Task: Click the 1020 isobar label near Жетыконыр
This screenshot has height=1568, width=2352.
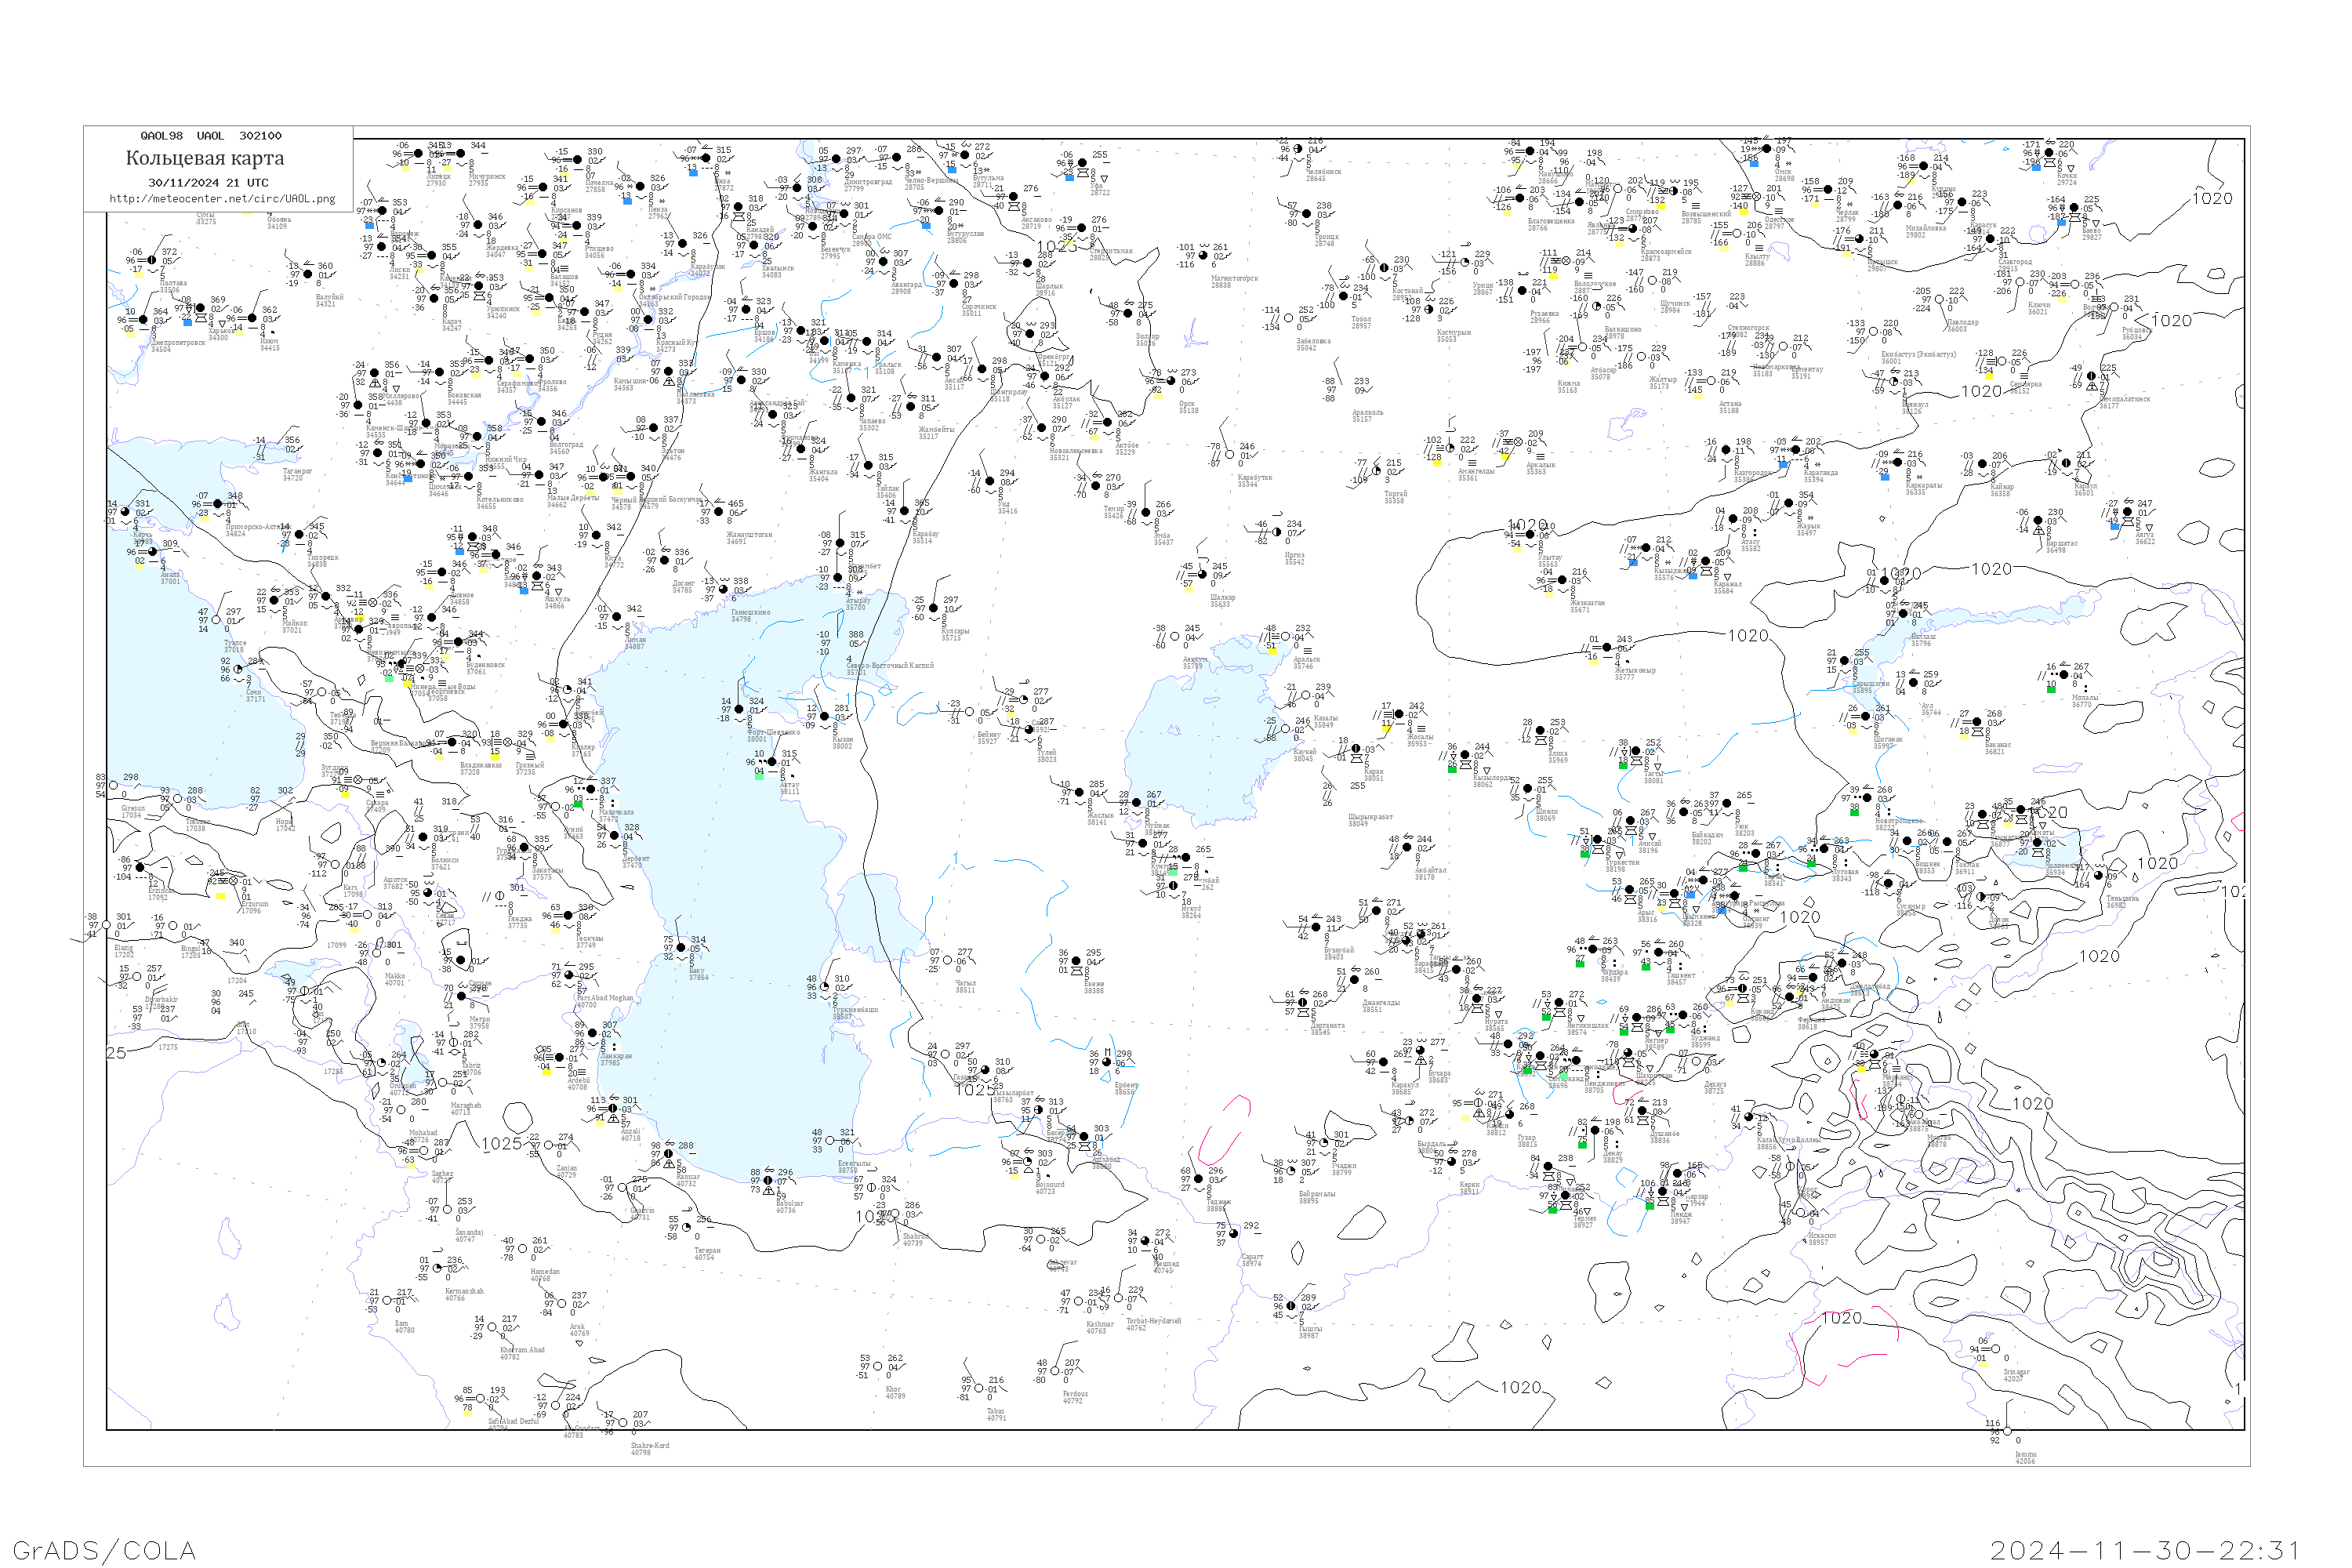Action: [x=1748, y=636]
